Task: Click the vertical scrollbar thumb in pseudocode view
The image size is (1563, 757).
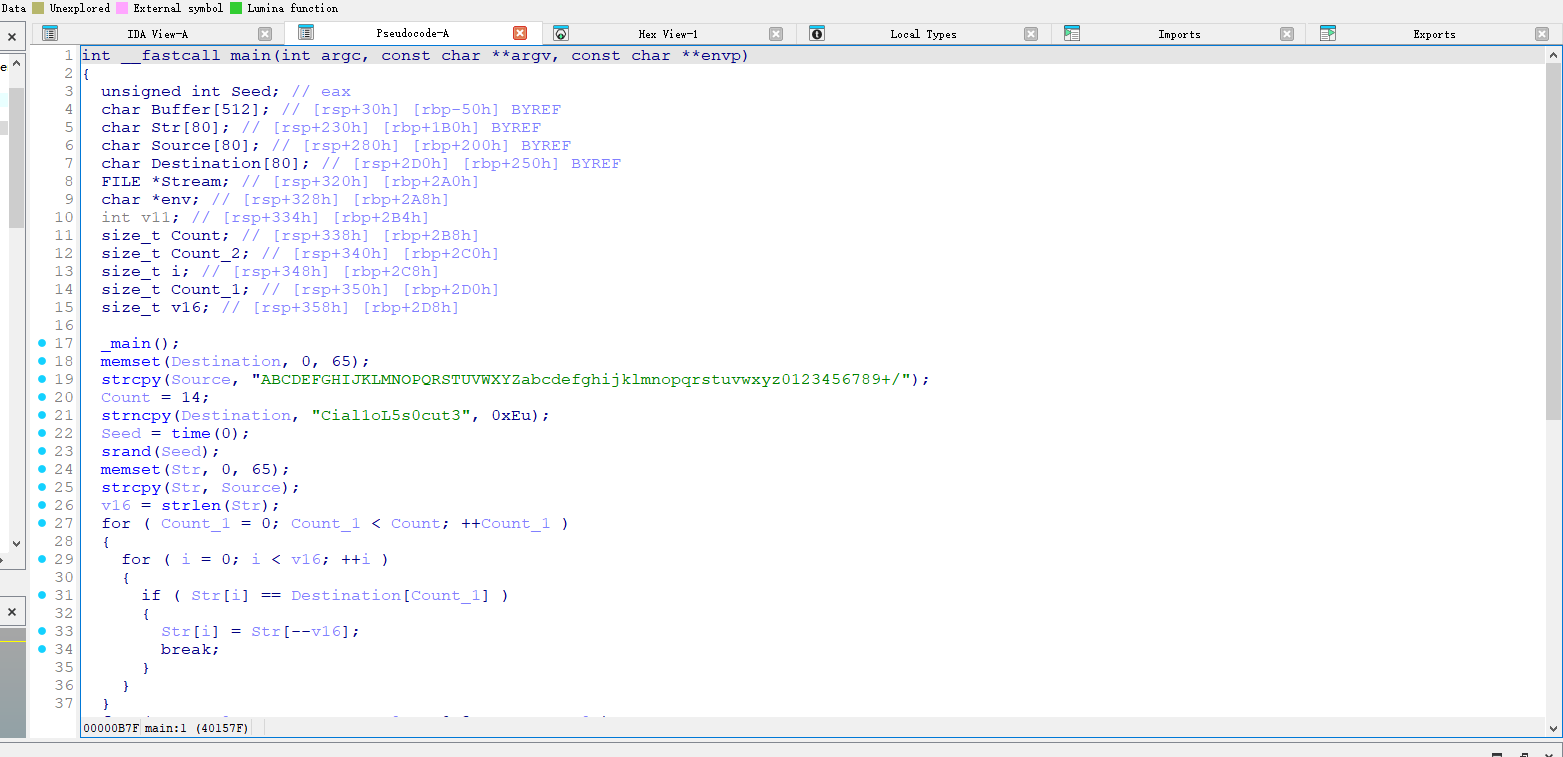Action: tap(1553, 240)
